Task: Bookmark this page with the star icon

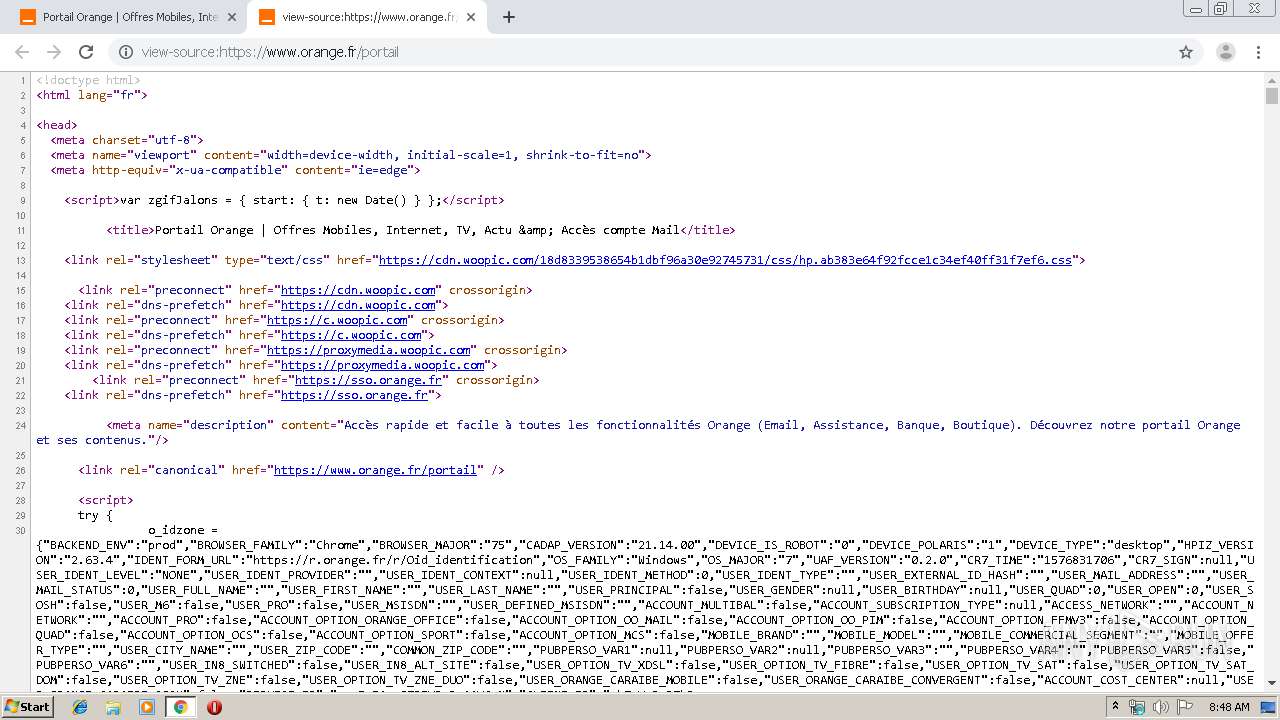Action: coord(1186,52)
